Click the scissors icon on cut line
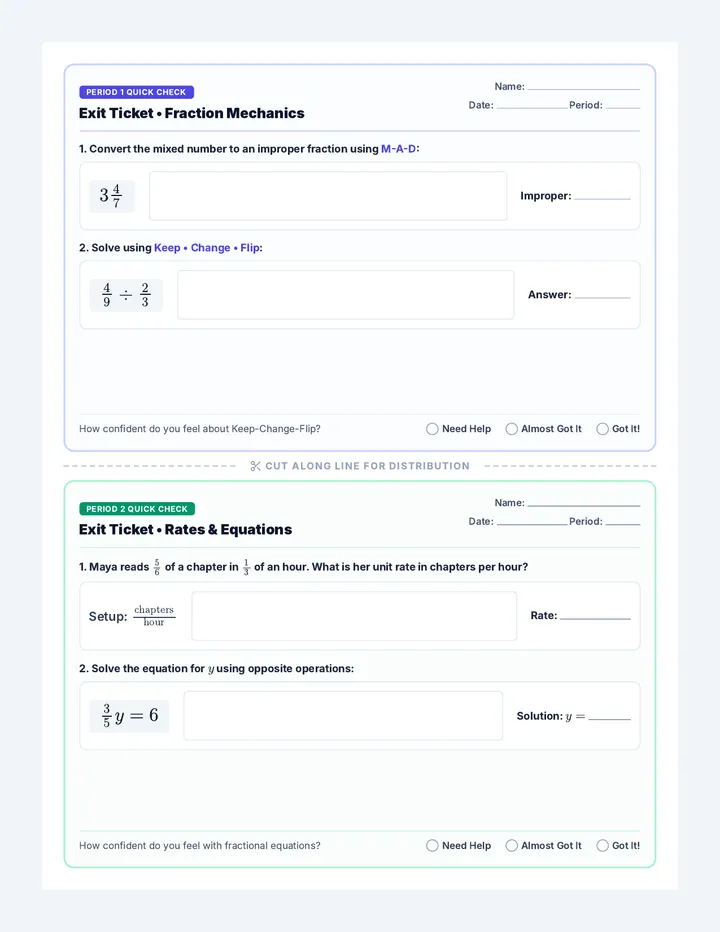The width and height of the screenshot is (720, 932). coord(256,466)
